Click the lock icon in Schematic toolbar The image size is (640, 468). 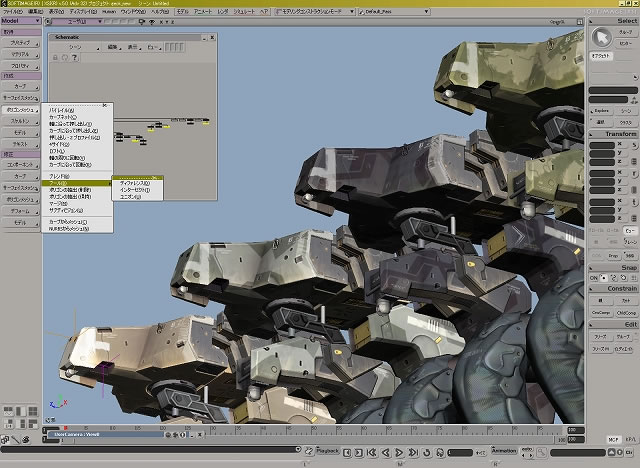point(54,58)
